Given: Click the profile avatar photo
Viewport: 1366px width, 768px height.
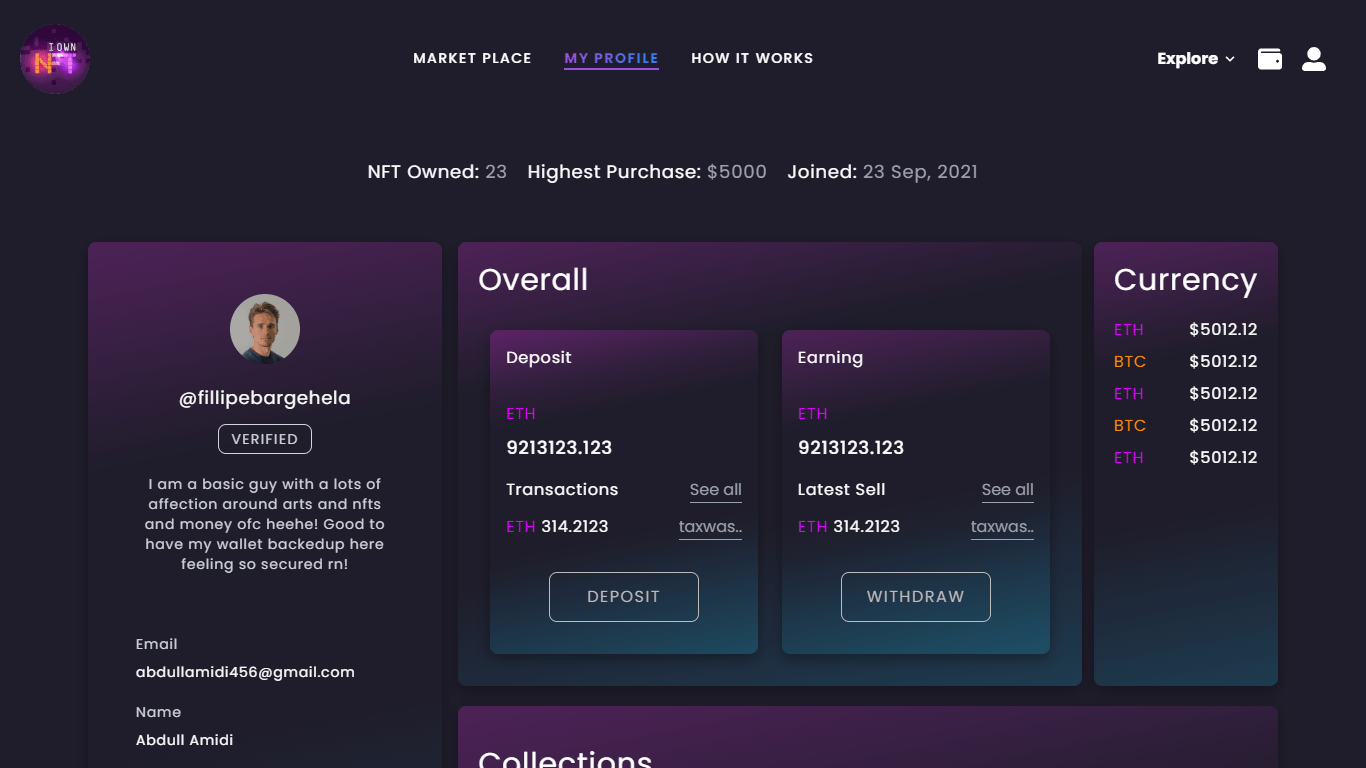Looking at the screenshot, I should pyautogui.click(x=264, y=328).
